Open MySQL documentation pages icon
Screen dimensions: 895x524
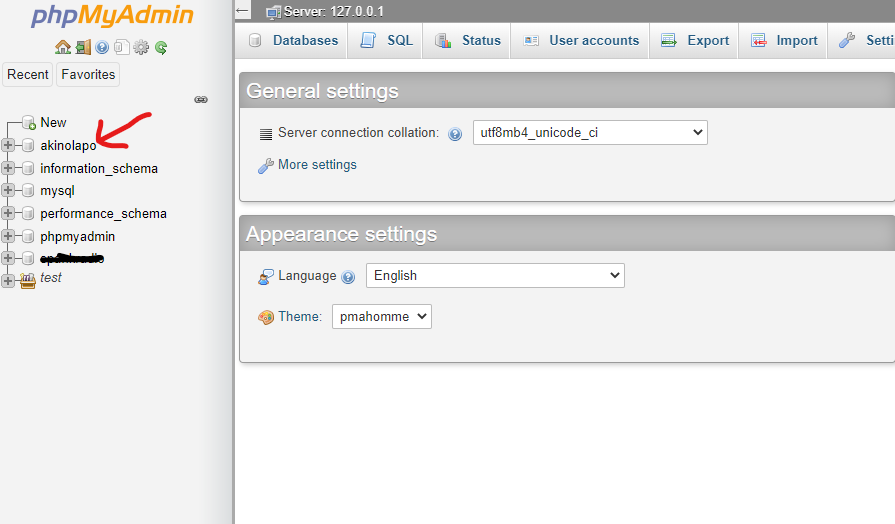[122, 47]
